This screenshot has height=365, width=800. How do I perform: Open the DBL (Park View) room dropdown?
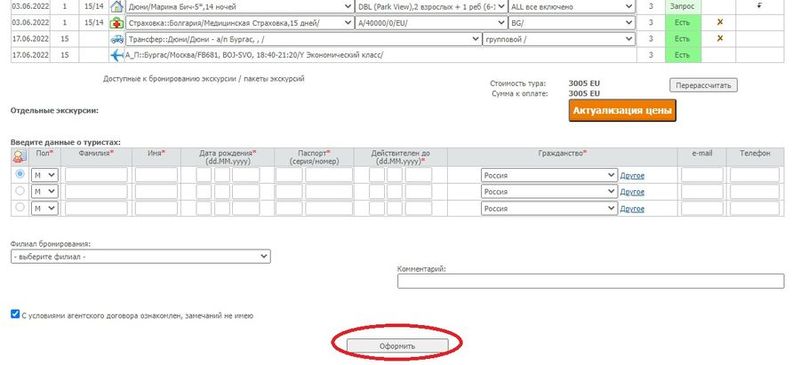point(431,7)
